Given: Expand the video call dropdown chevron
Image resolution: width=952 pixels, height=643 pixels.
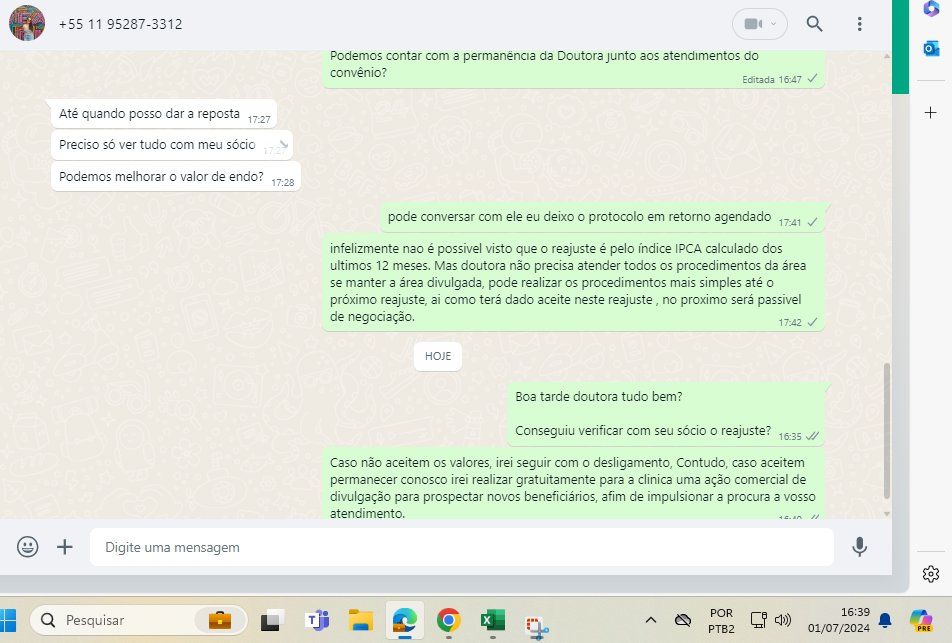Looking at the screenshot, I should click(x=775, y=24).
